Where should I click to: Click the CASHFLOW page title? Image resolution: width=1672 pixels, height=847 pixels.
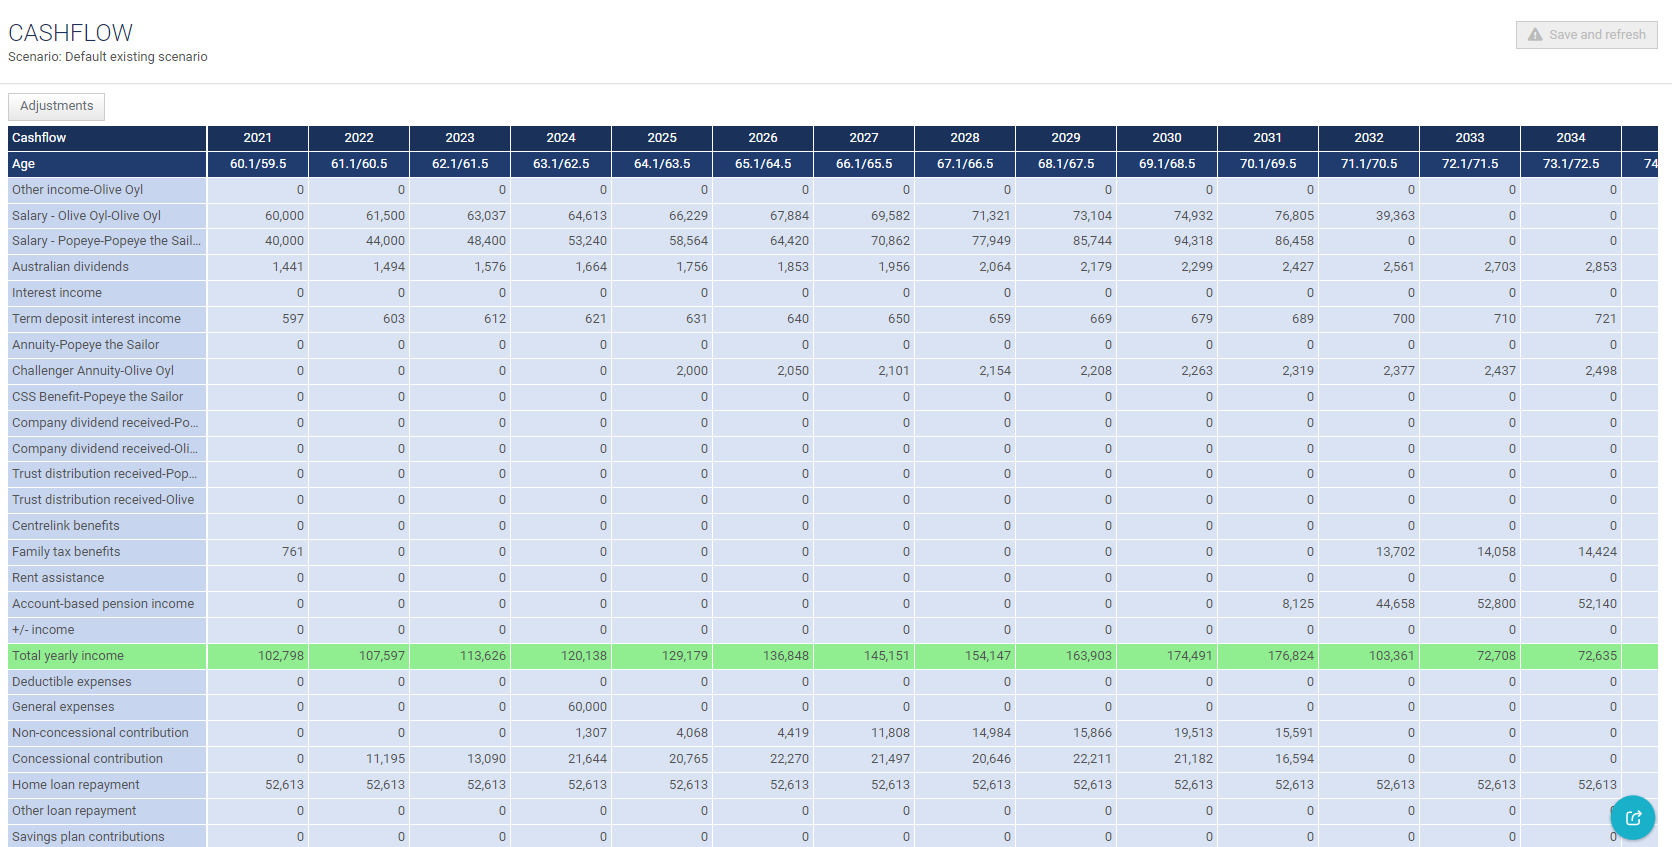tap(70, 33)
